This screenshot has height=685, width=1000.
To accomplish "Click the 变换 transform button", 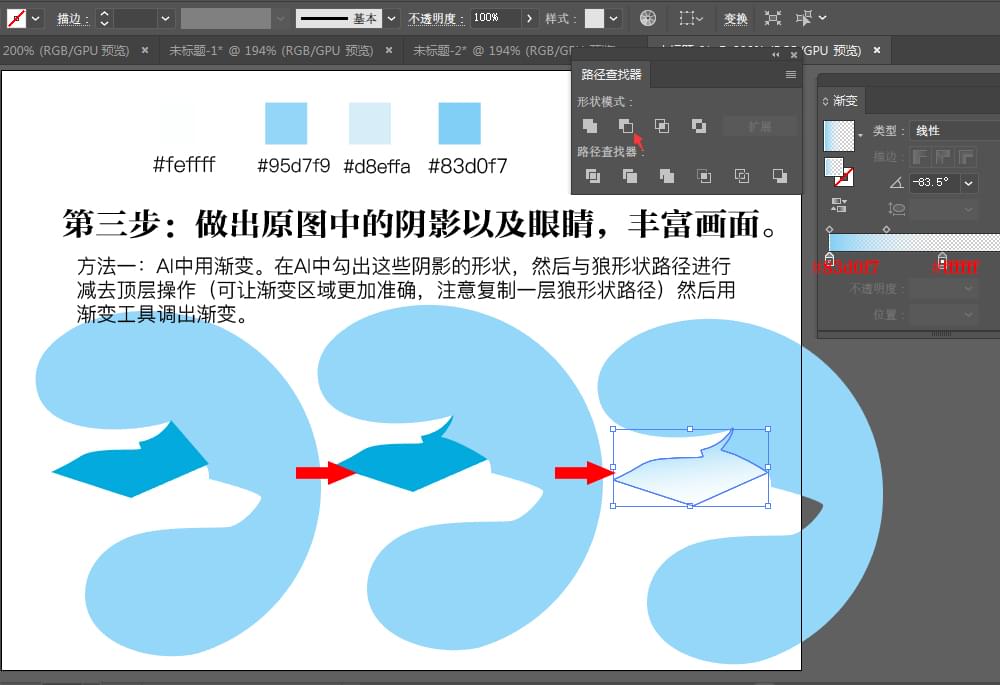I will 735,18.
